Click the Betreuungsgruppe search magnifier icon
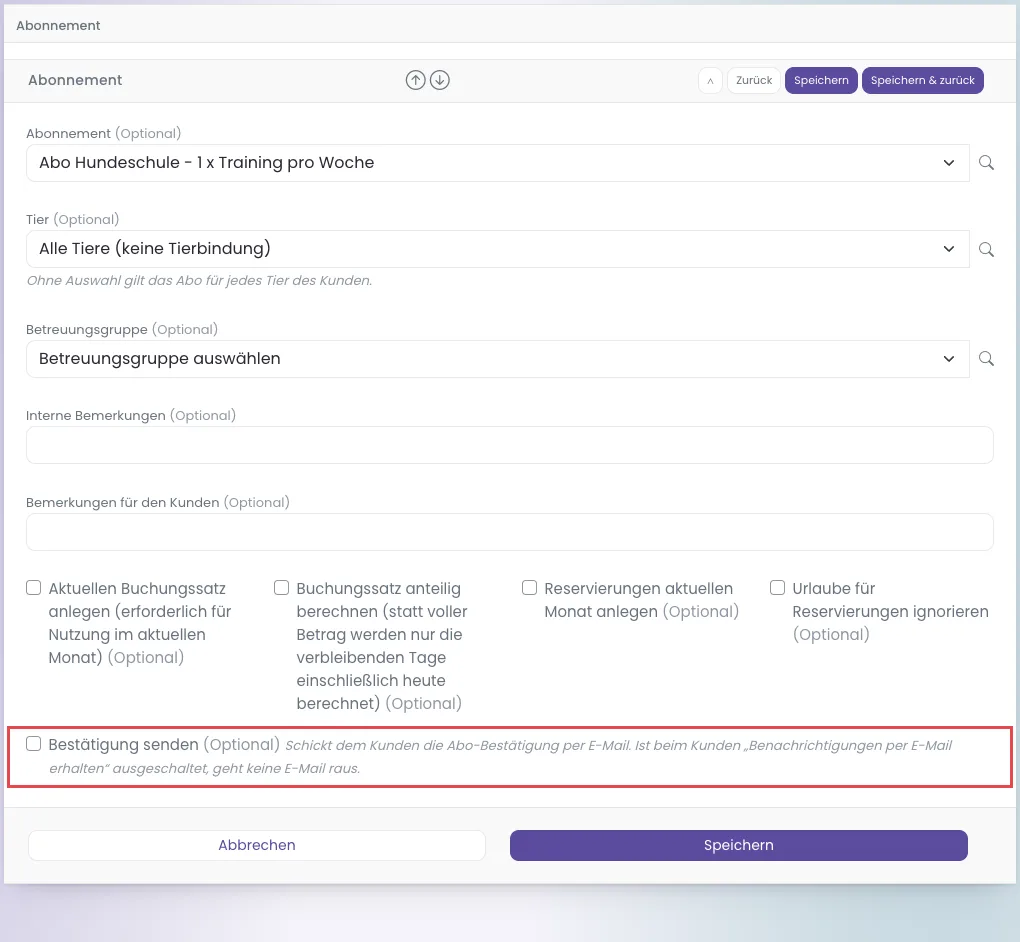The height and width of the screenshot is (942, 1020). click(986, 358)
